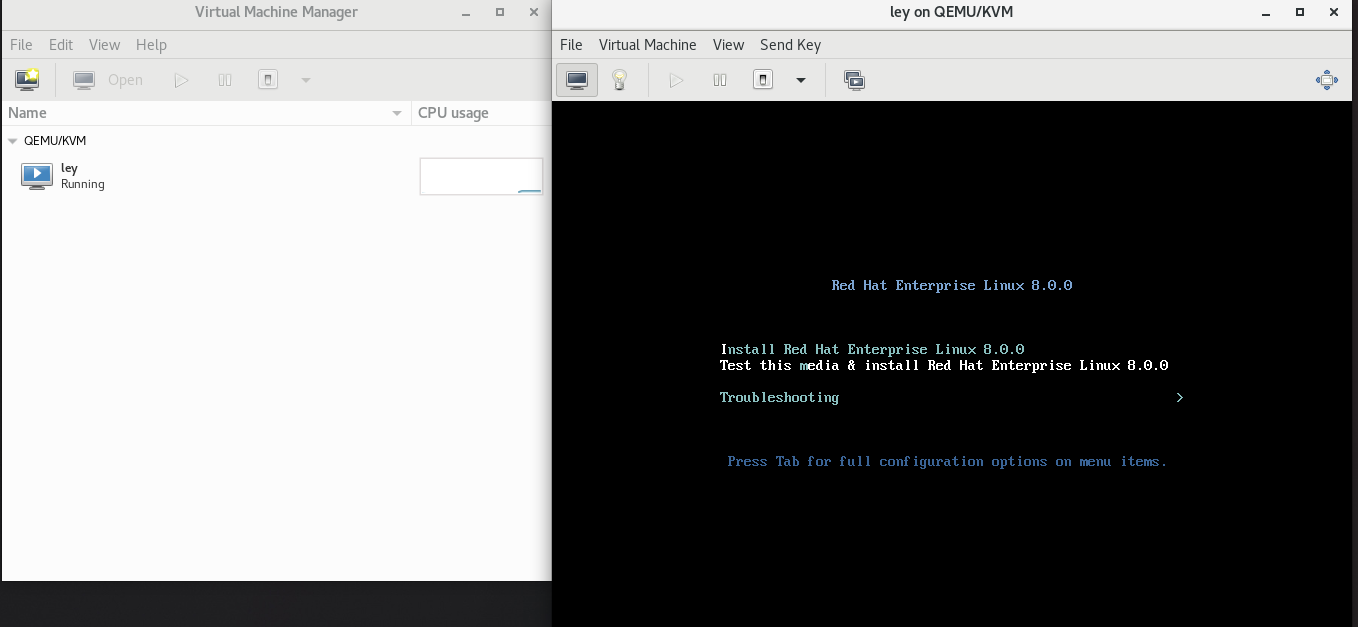Toggle fullscreen view of the VM
Screen dimensions: 1358x627
1327,79
